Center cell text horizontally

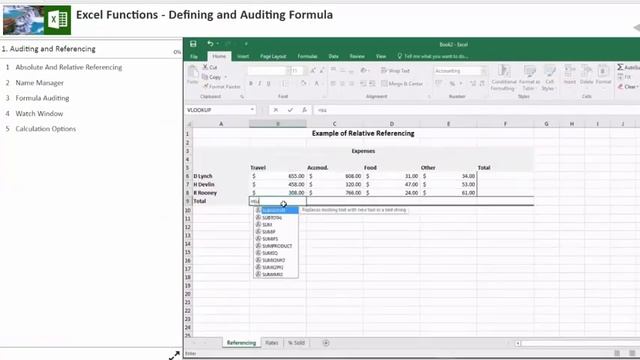(342, 84)
